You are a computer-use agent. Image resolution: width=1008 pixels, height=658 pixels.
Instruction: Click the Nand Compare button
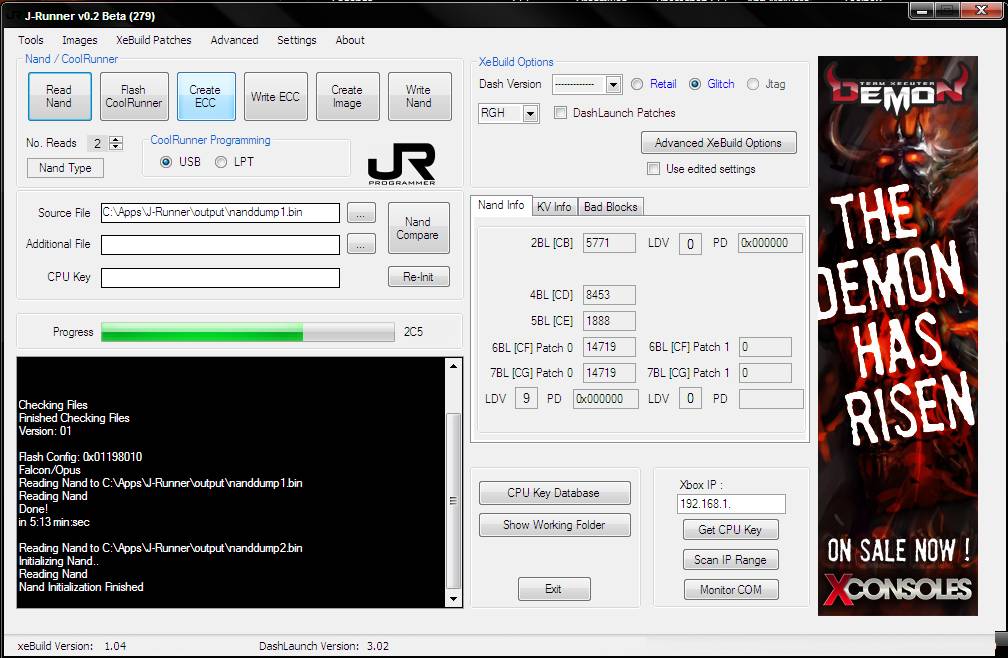coord(418,228)
